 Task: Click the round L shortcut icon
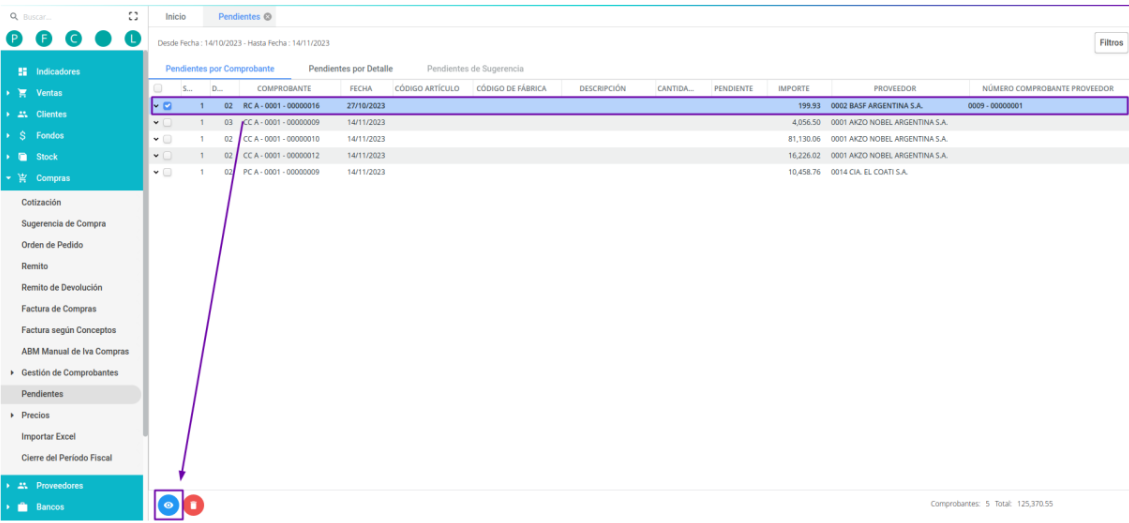tap(132, 39)
